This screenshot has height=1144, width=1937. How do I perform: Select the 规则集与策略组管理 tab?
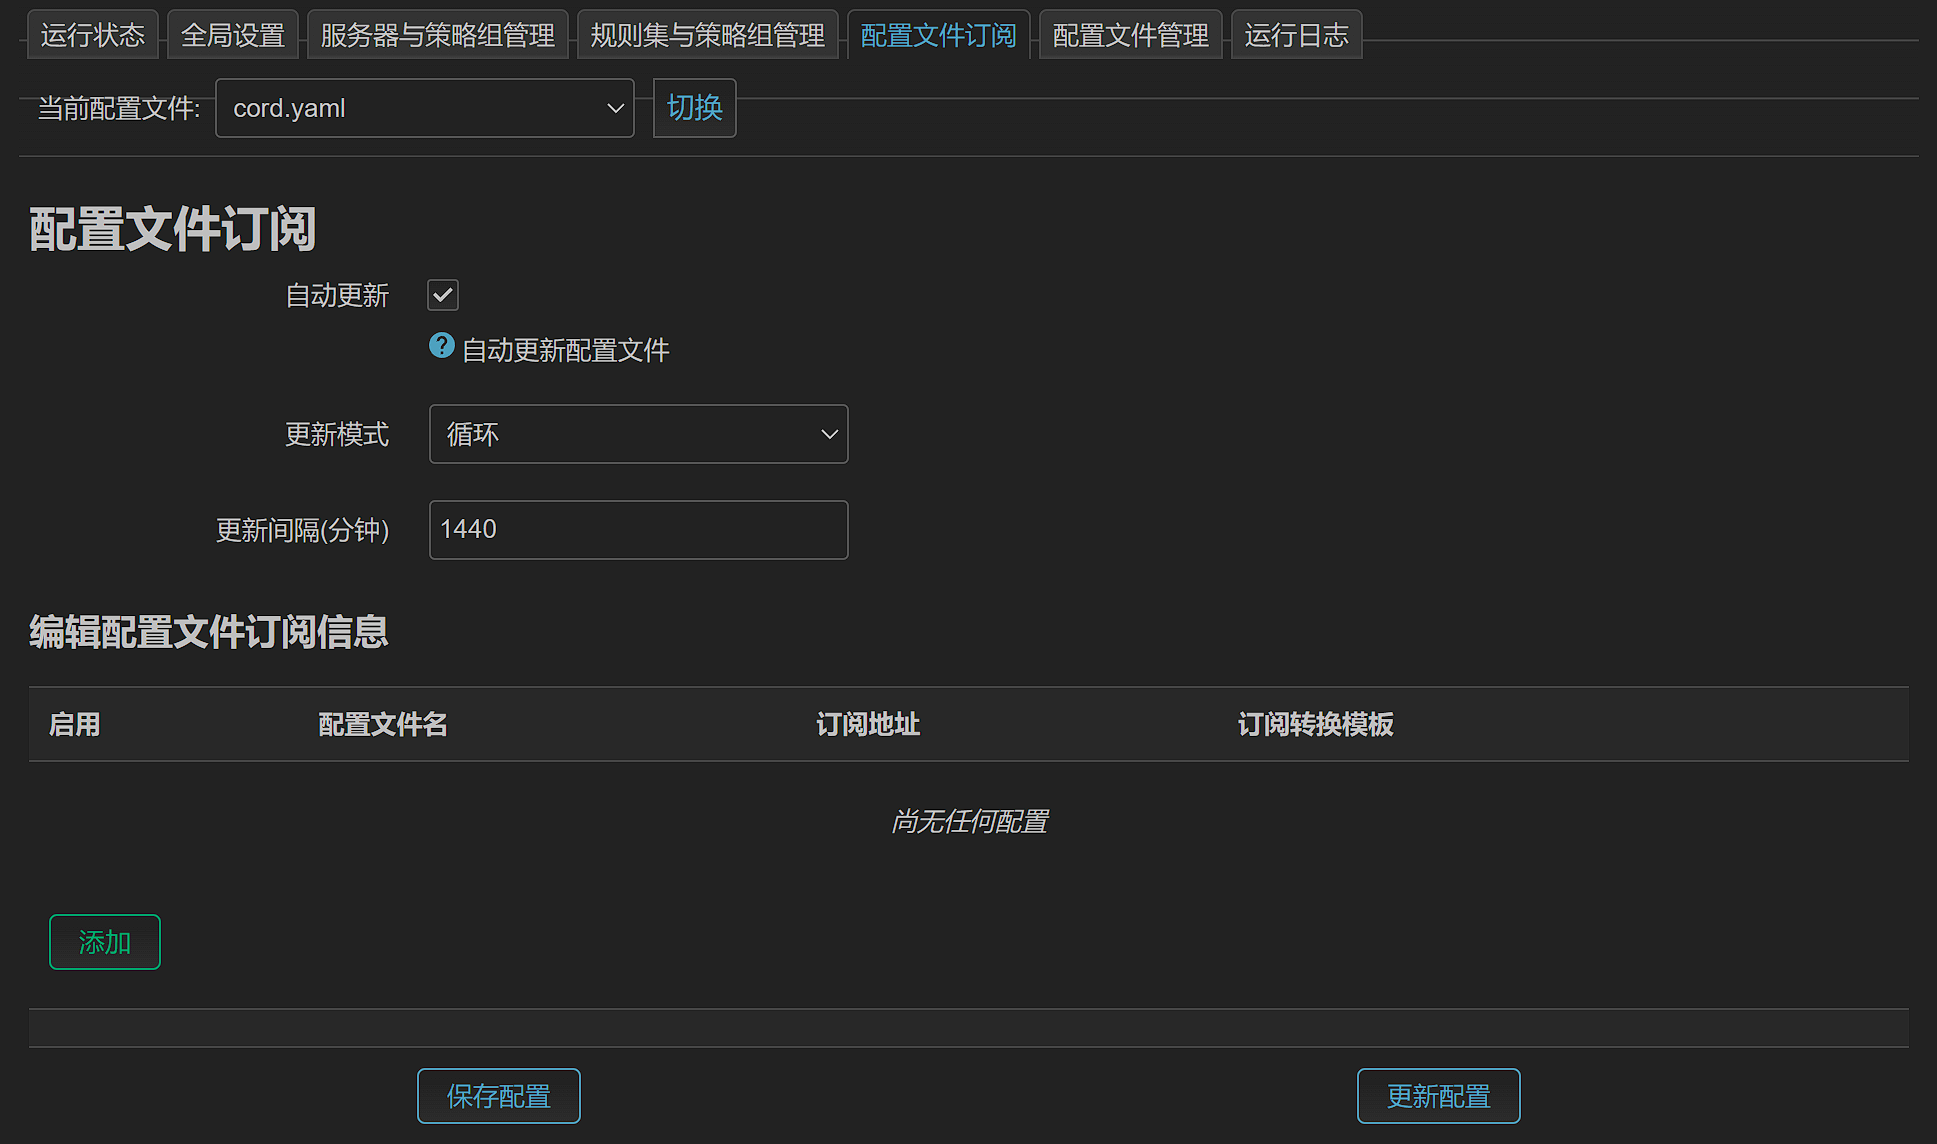coord(707,35)
